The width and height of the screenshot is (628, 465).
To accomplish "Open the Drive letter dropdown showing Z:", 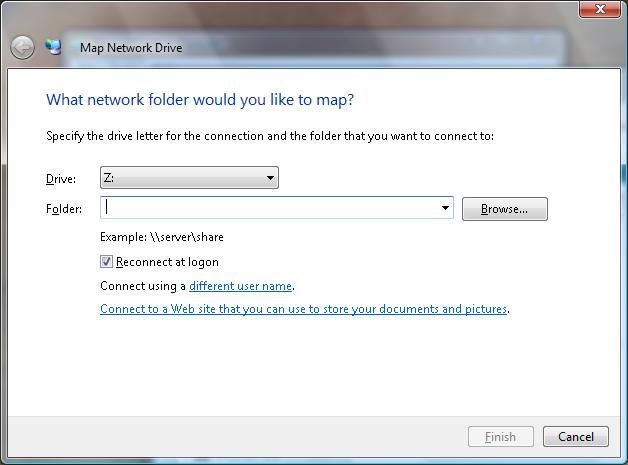I will pyautogui.click(x=188, y=178).
